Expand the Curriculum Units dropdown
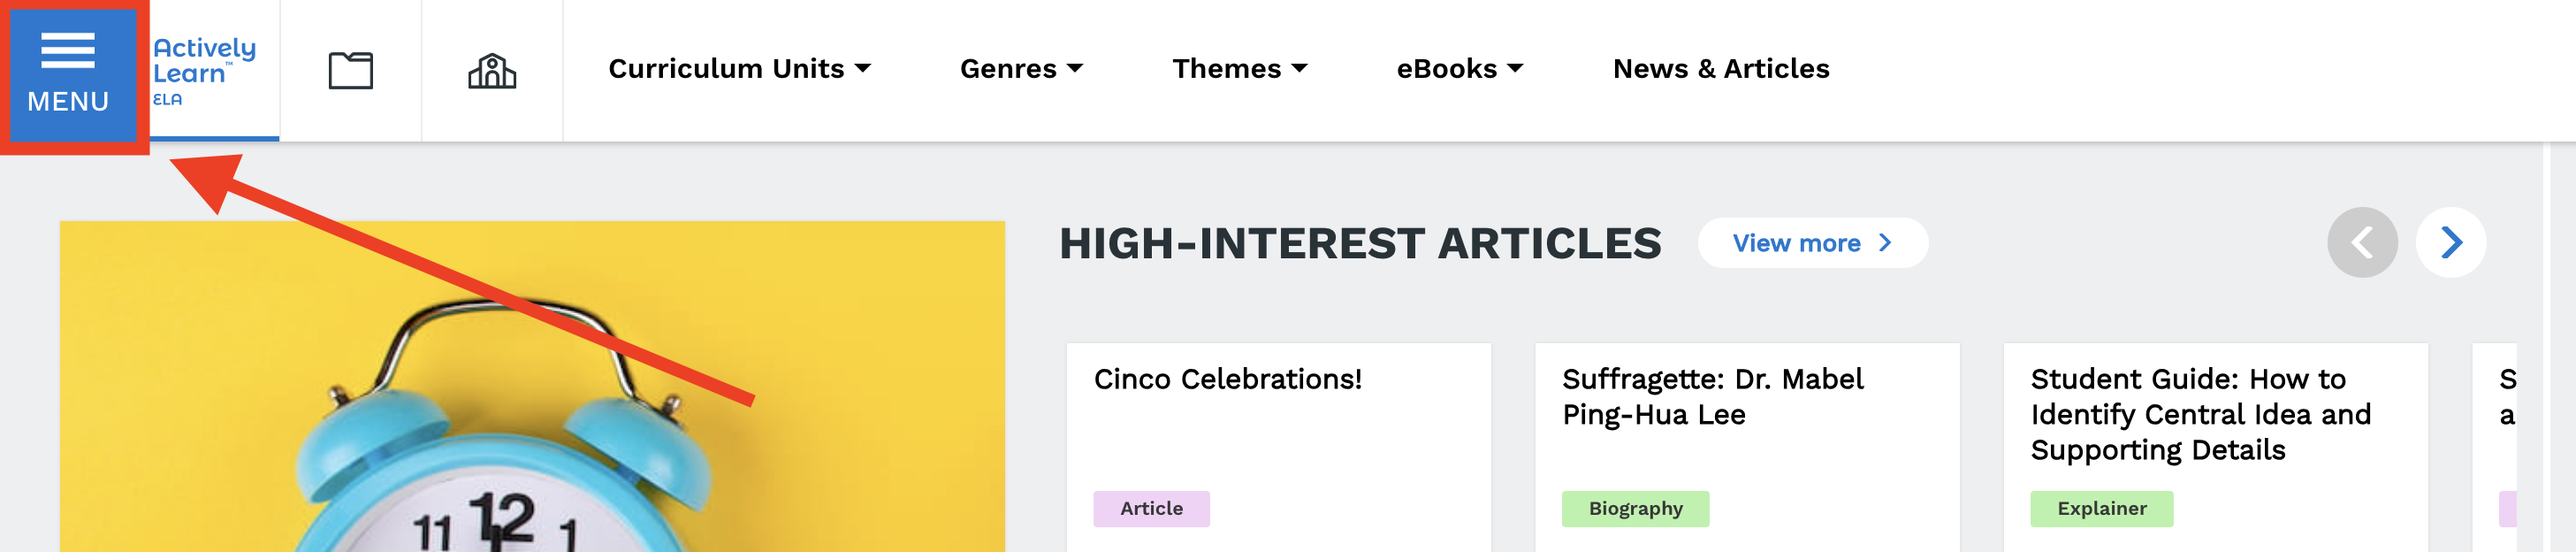This screenshot has height=552, width=2576. [x=739, y=69]
